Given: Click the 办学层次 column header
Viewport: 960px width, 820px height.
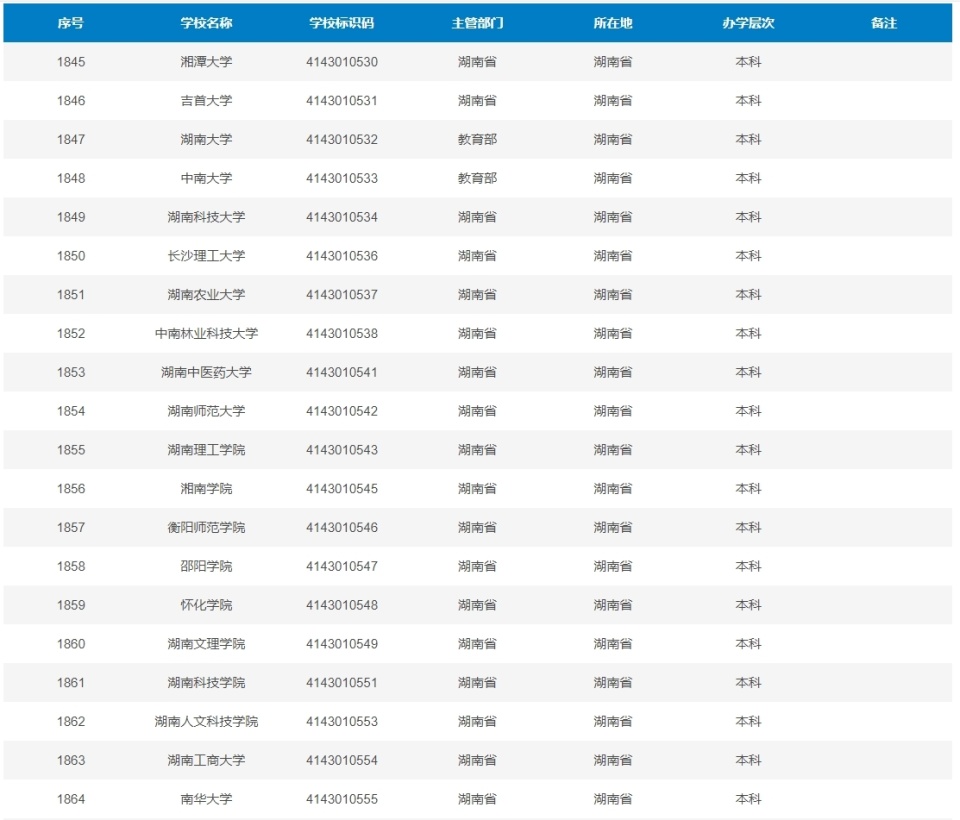Looking at the screenshot, I should [x=748, y=23].
